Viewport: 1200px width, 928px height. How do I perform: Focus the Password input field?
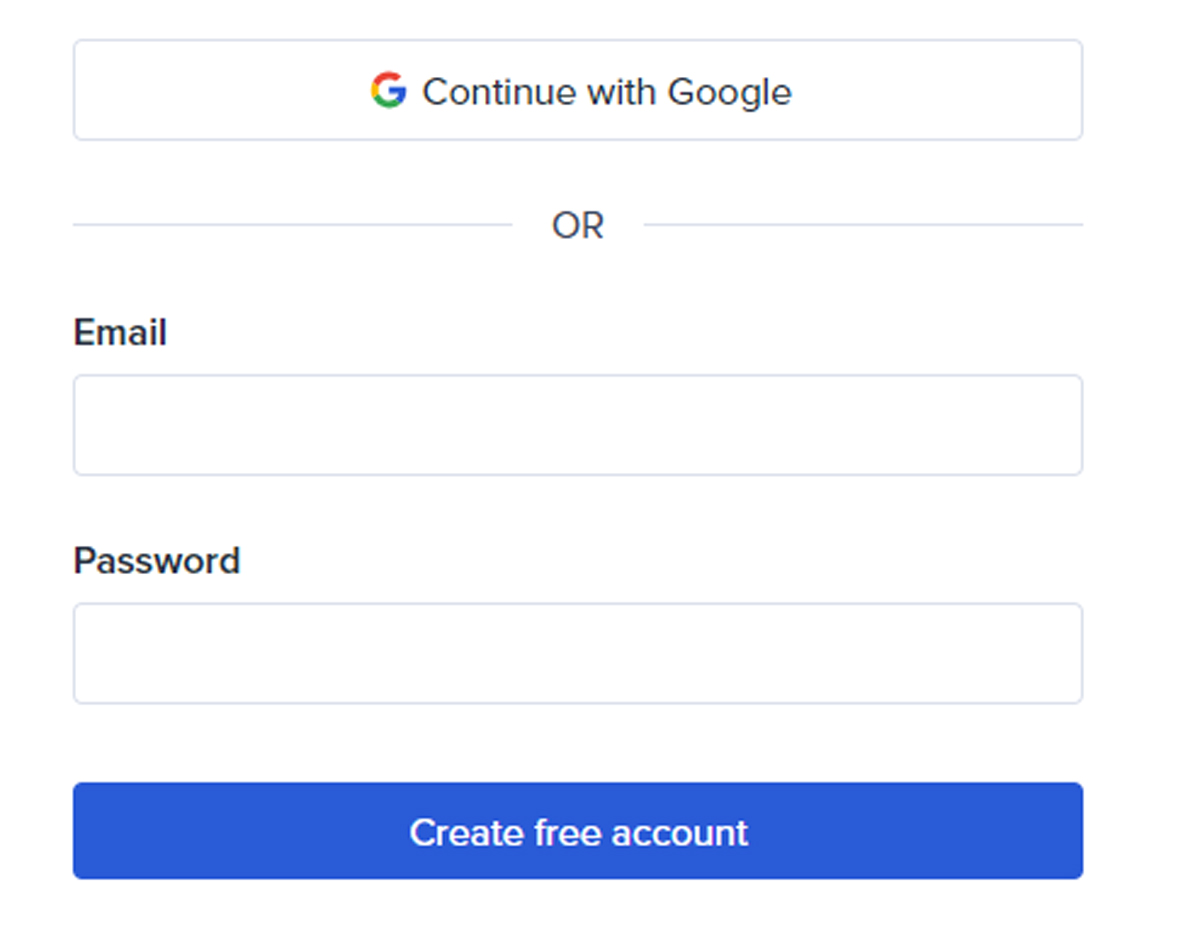(x=578, y=653)
